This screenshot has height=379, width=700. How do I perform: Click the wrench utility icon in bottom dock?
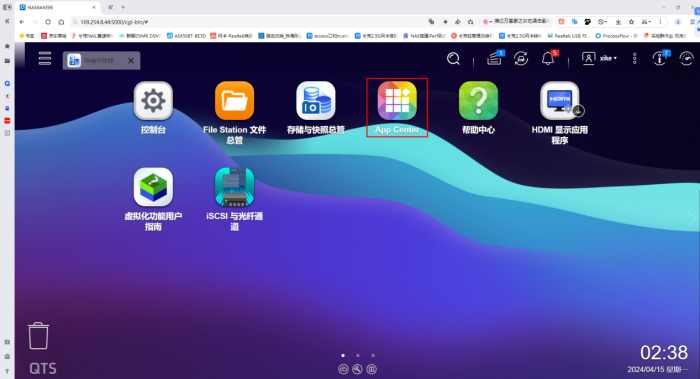pyautogui.click(x=357, y=369)
